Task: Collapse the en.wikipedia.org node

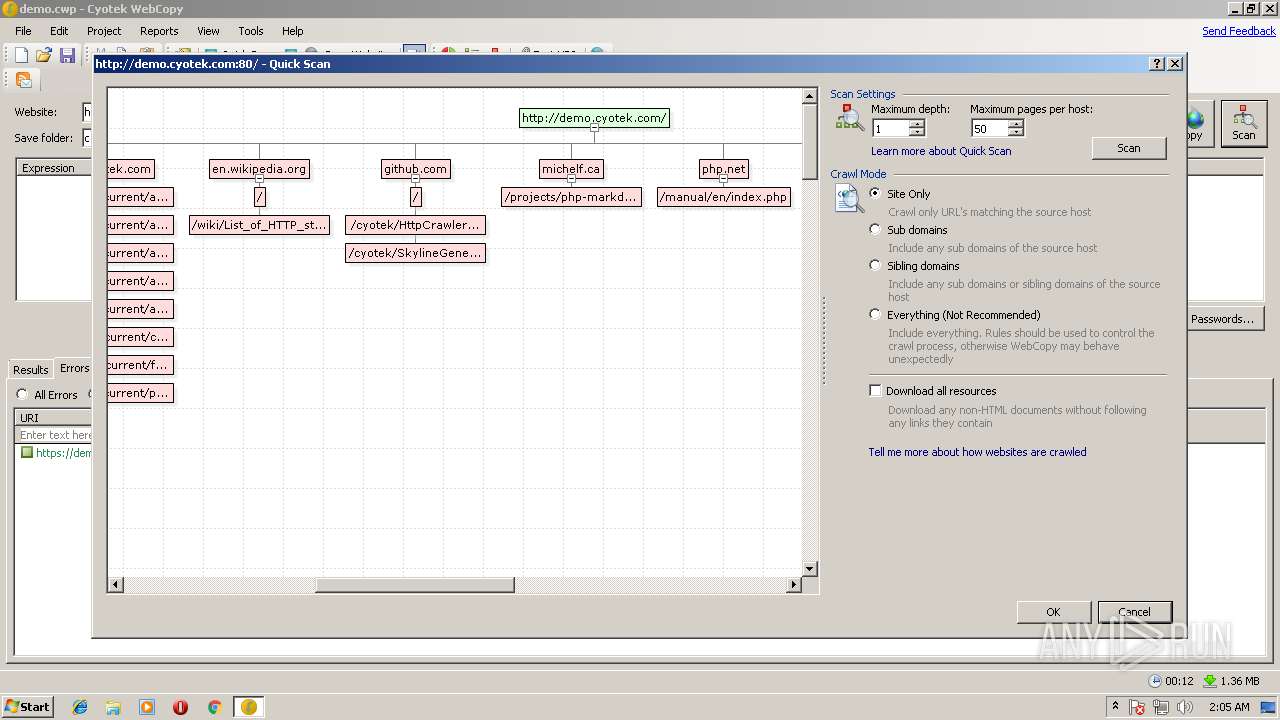Action: (x=260, y=179)
